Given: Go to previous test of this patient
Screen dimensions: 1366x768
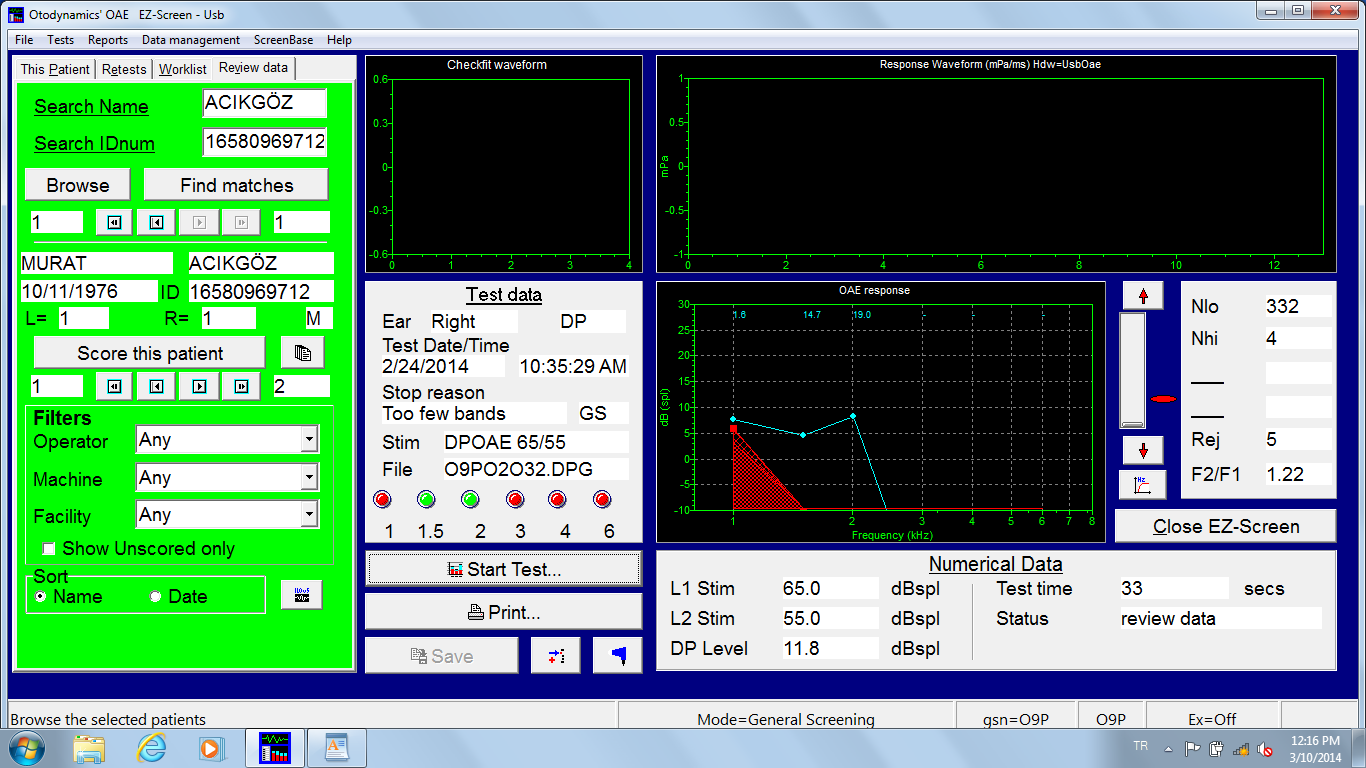Looking at the screenshot, I should click(155, 386).
